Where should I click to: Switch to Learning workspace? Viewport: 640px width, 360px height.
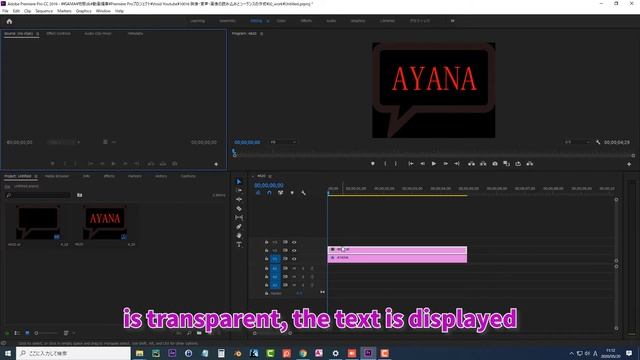[197, 21]
